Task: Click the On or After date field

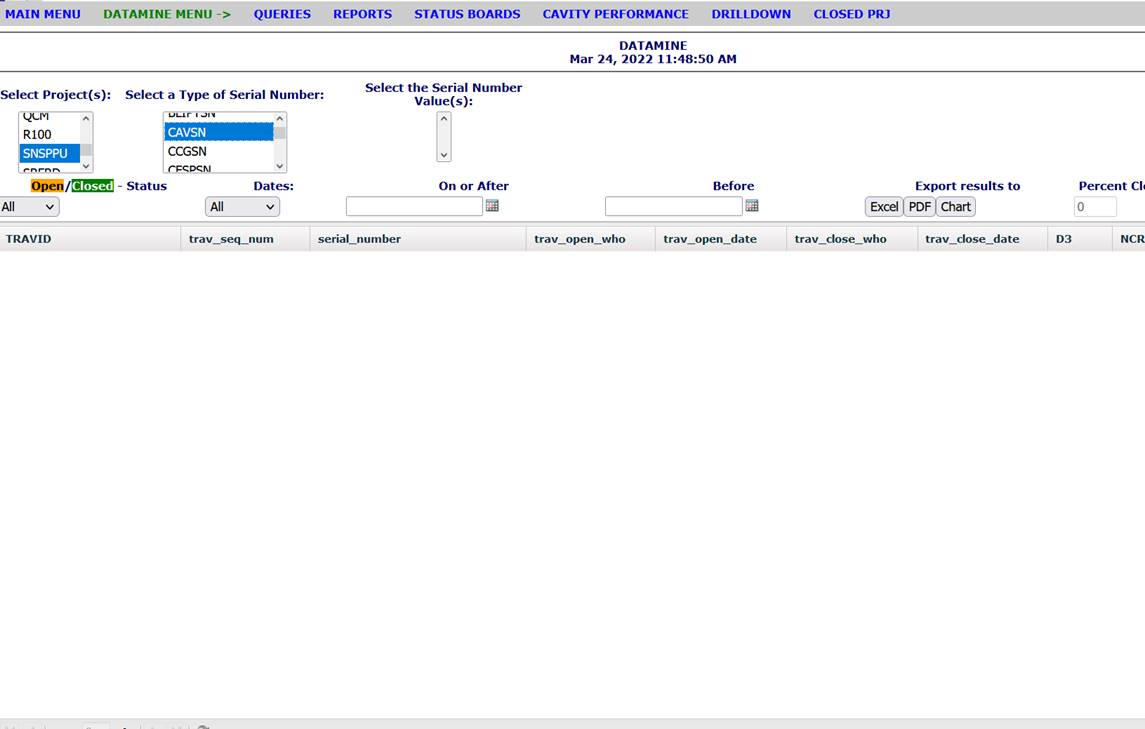Action: click(x=414, y=207)
